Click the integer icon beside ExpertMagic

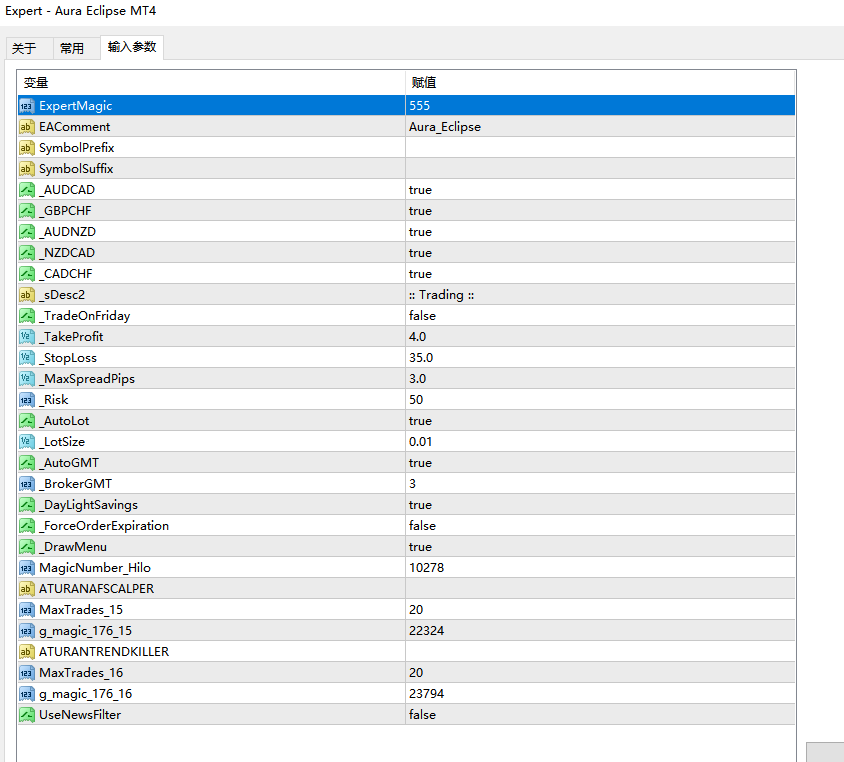point(27,105)
